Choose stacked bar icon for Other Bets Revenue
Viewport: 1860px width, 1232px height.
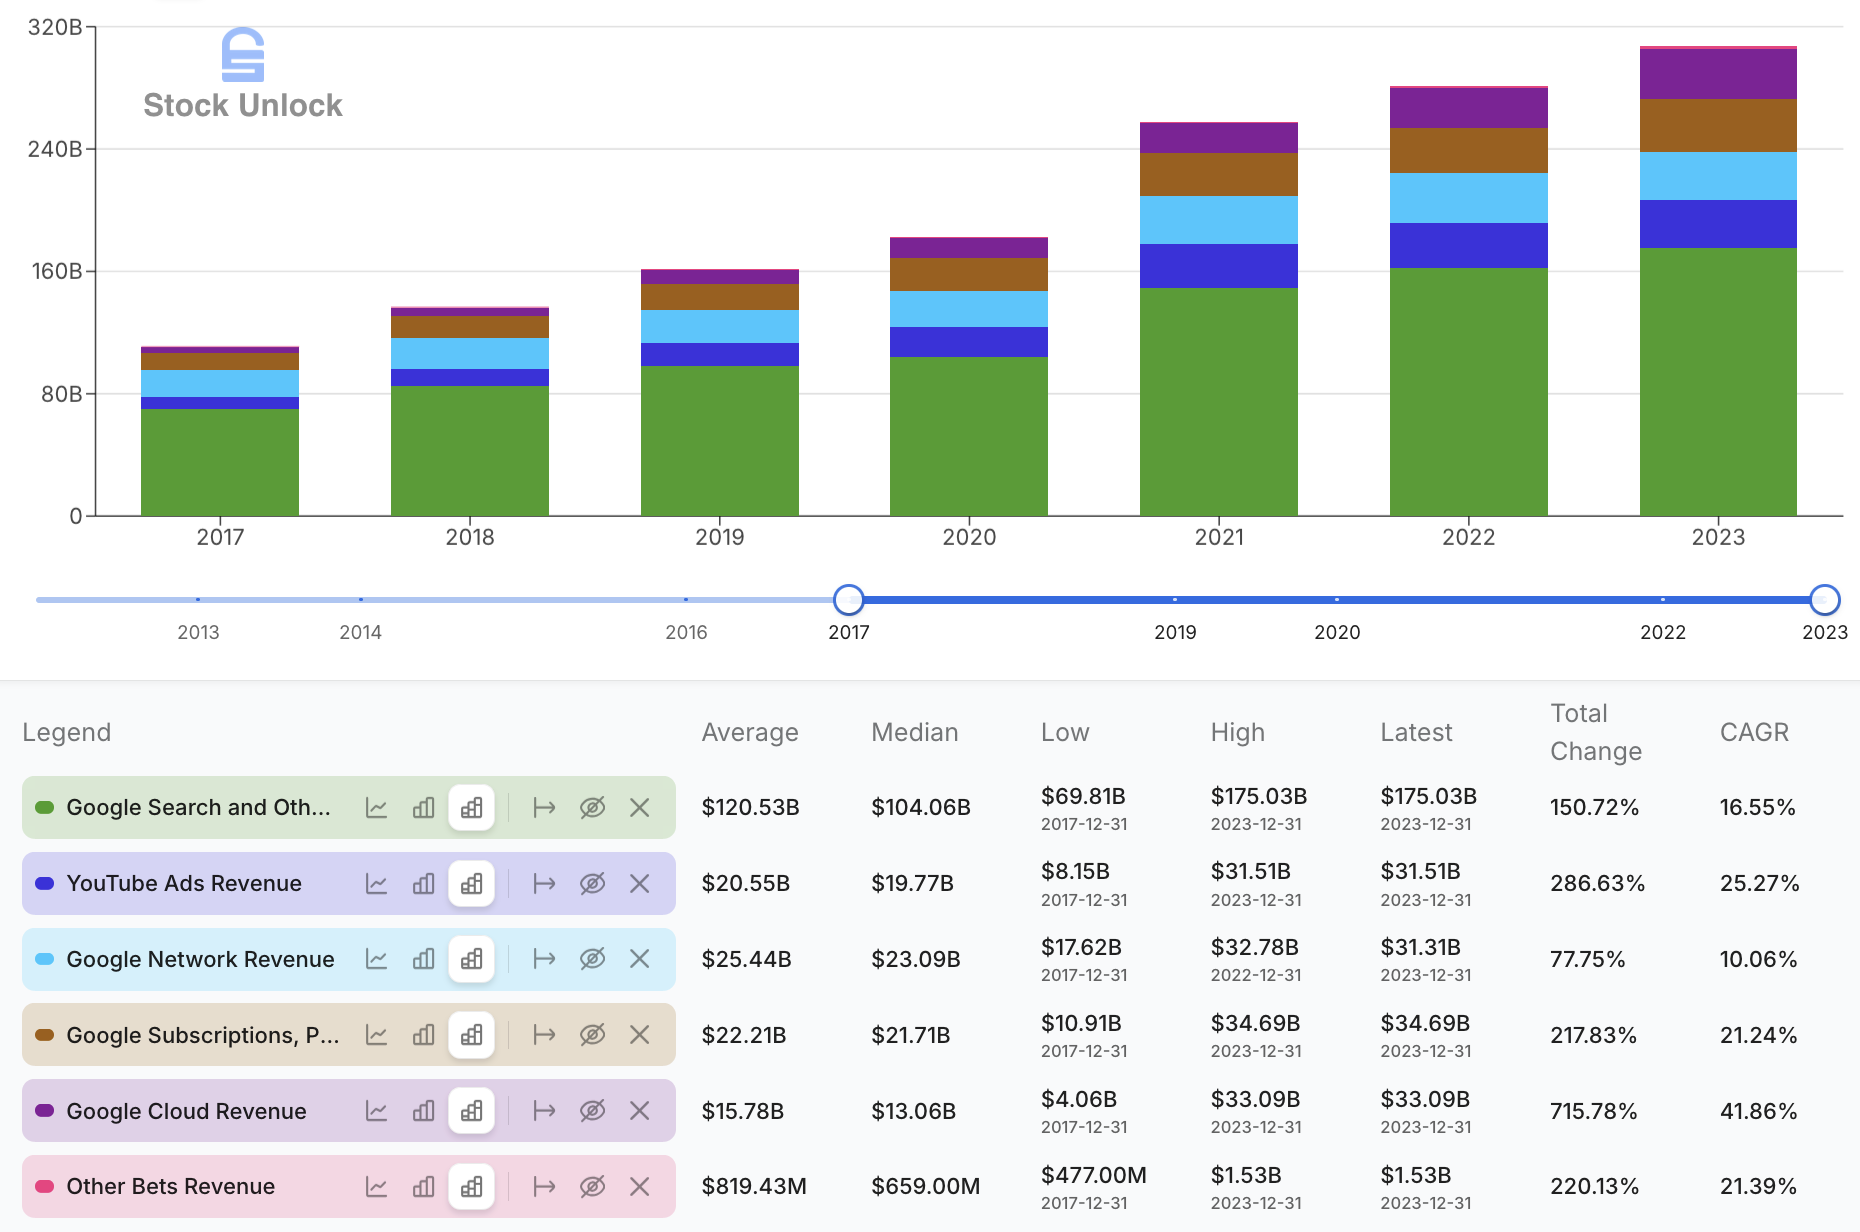pos(471,1186)
